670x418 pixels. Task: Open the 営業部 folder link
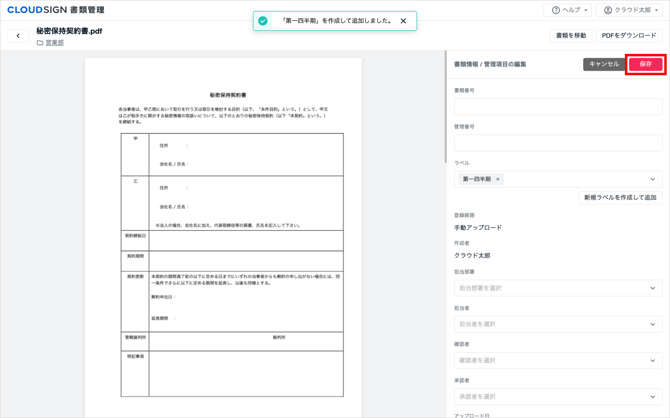55,43
